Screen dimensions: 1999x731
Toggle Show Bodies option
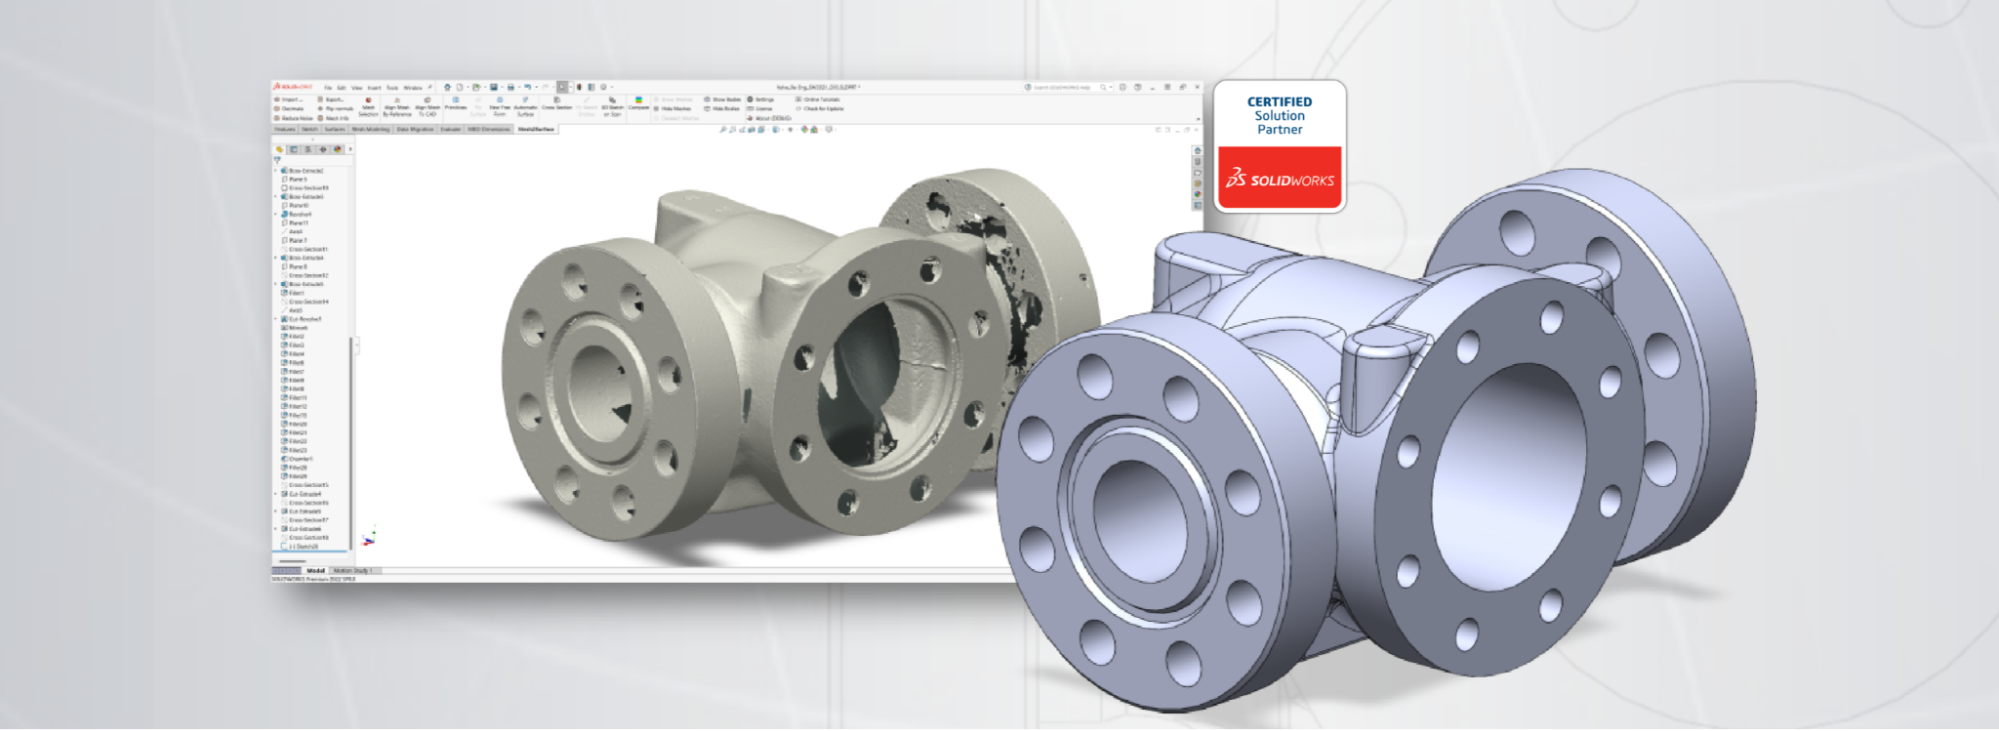(x=721, y=99)
